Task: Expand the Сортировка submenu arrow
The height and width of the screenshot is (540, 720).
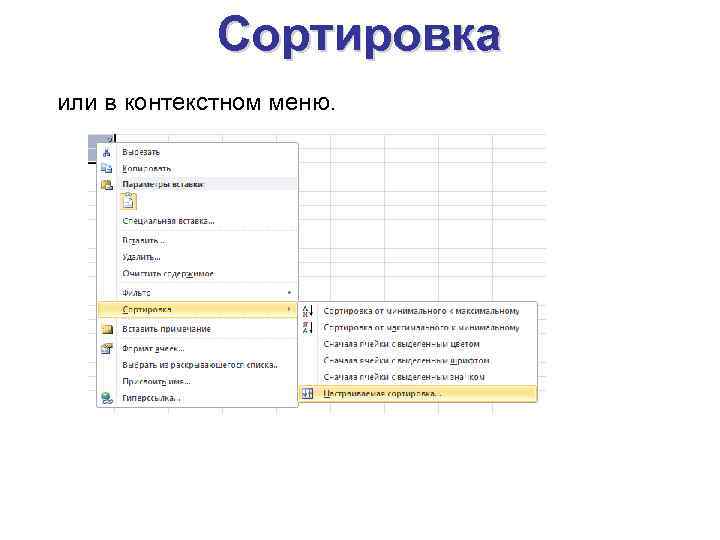Action: pos(289,309)
